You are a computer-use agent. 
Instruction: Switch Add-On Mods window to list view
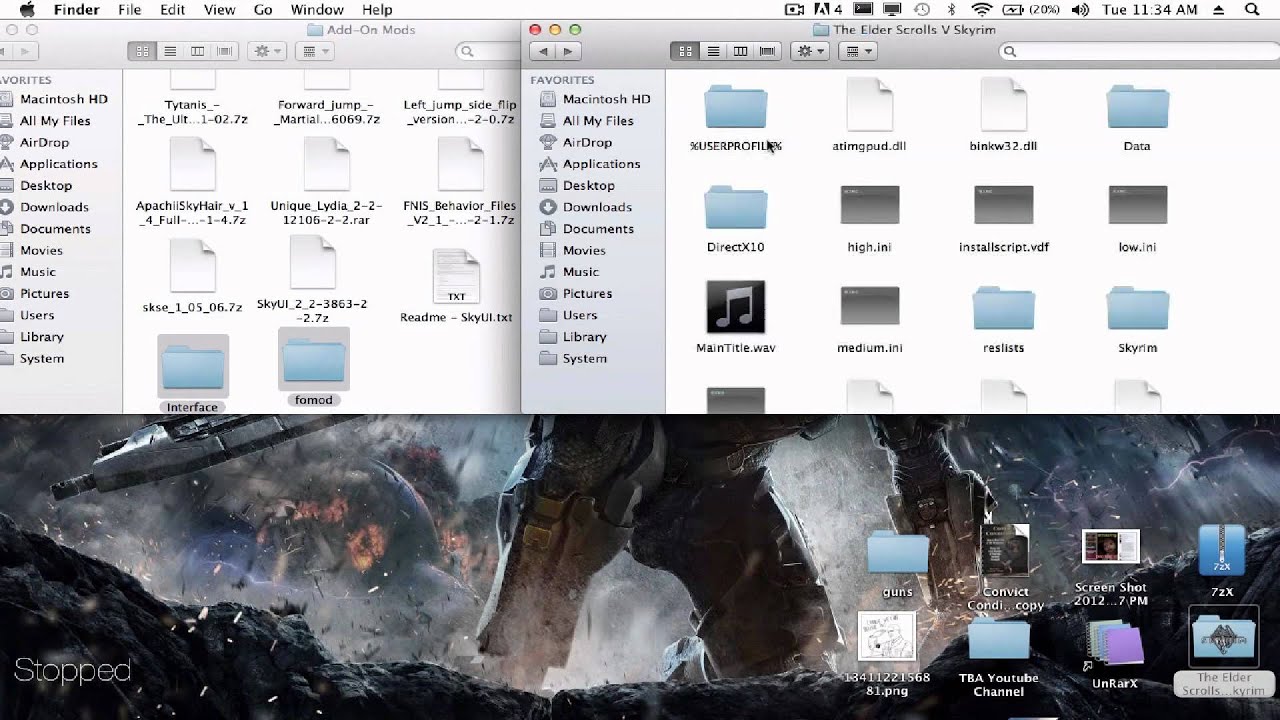click(170, 51)
